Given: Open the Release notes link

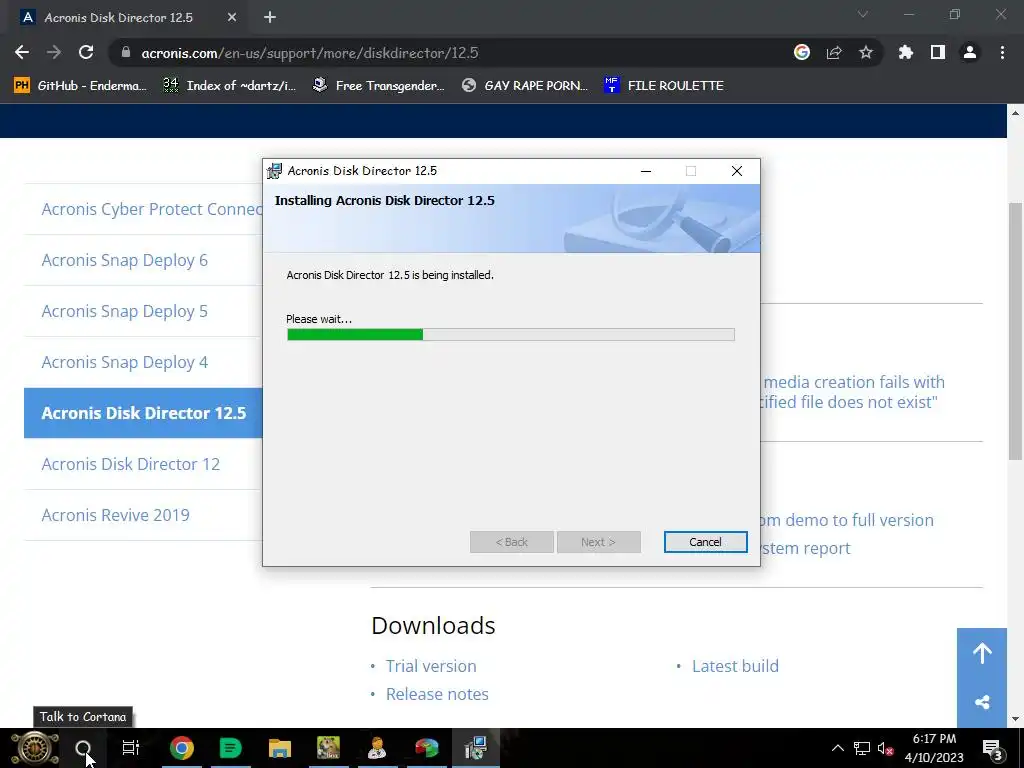Looking at the screenshot, I should 437,694.
